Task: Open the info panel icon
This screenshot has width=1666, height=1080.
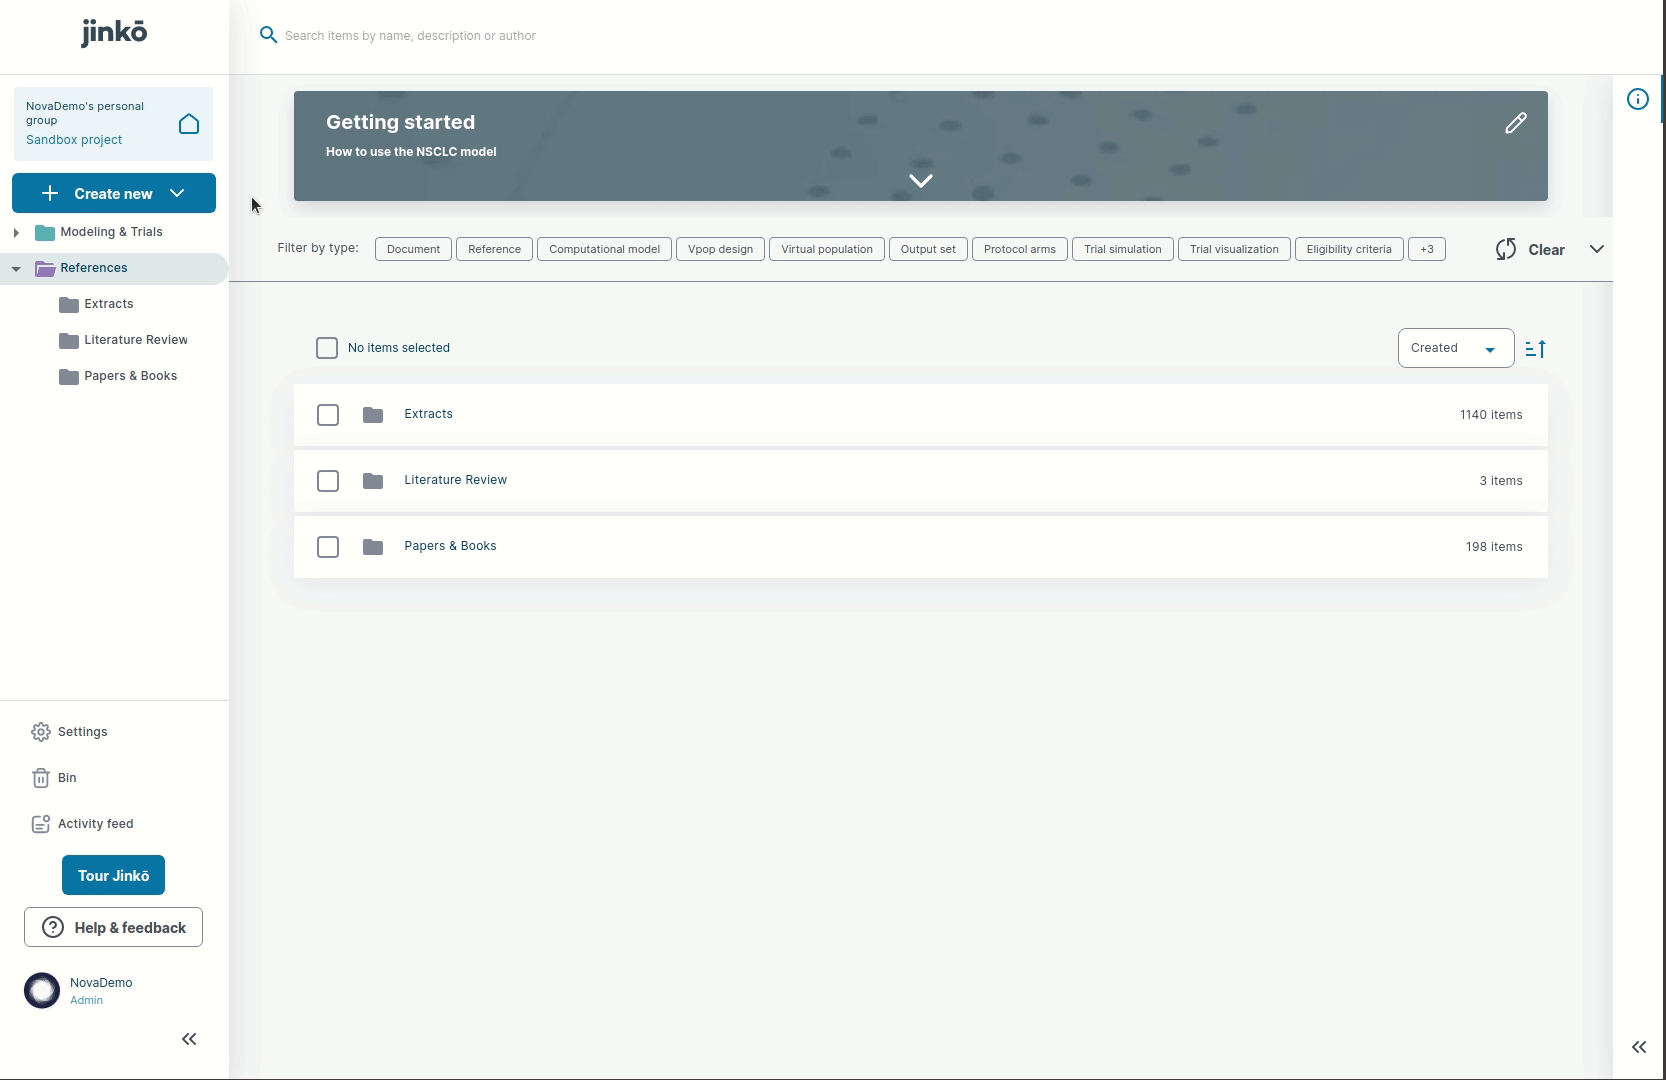Action: tap(1637, 99)
